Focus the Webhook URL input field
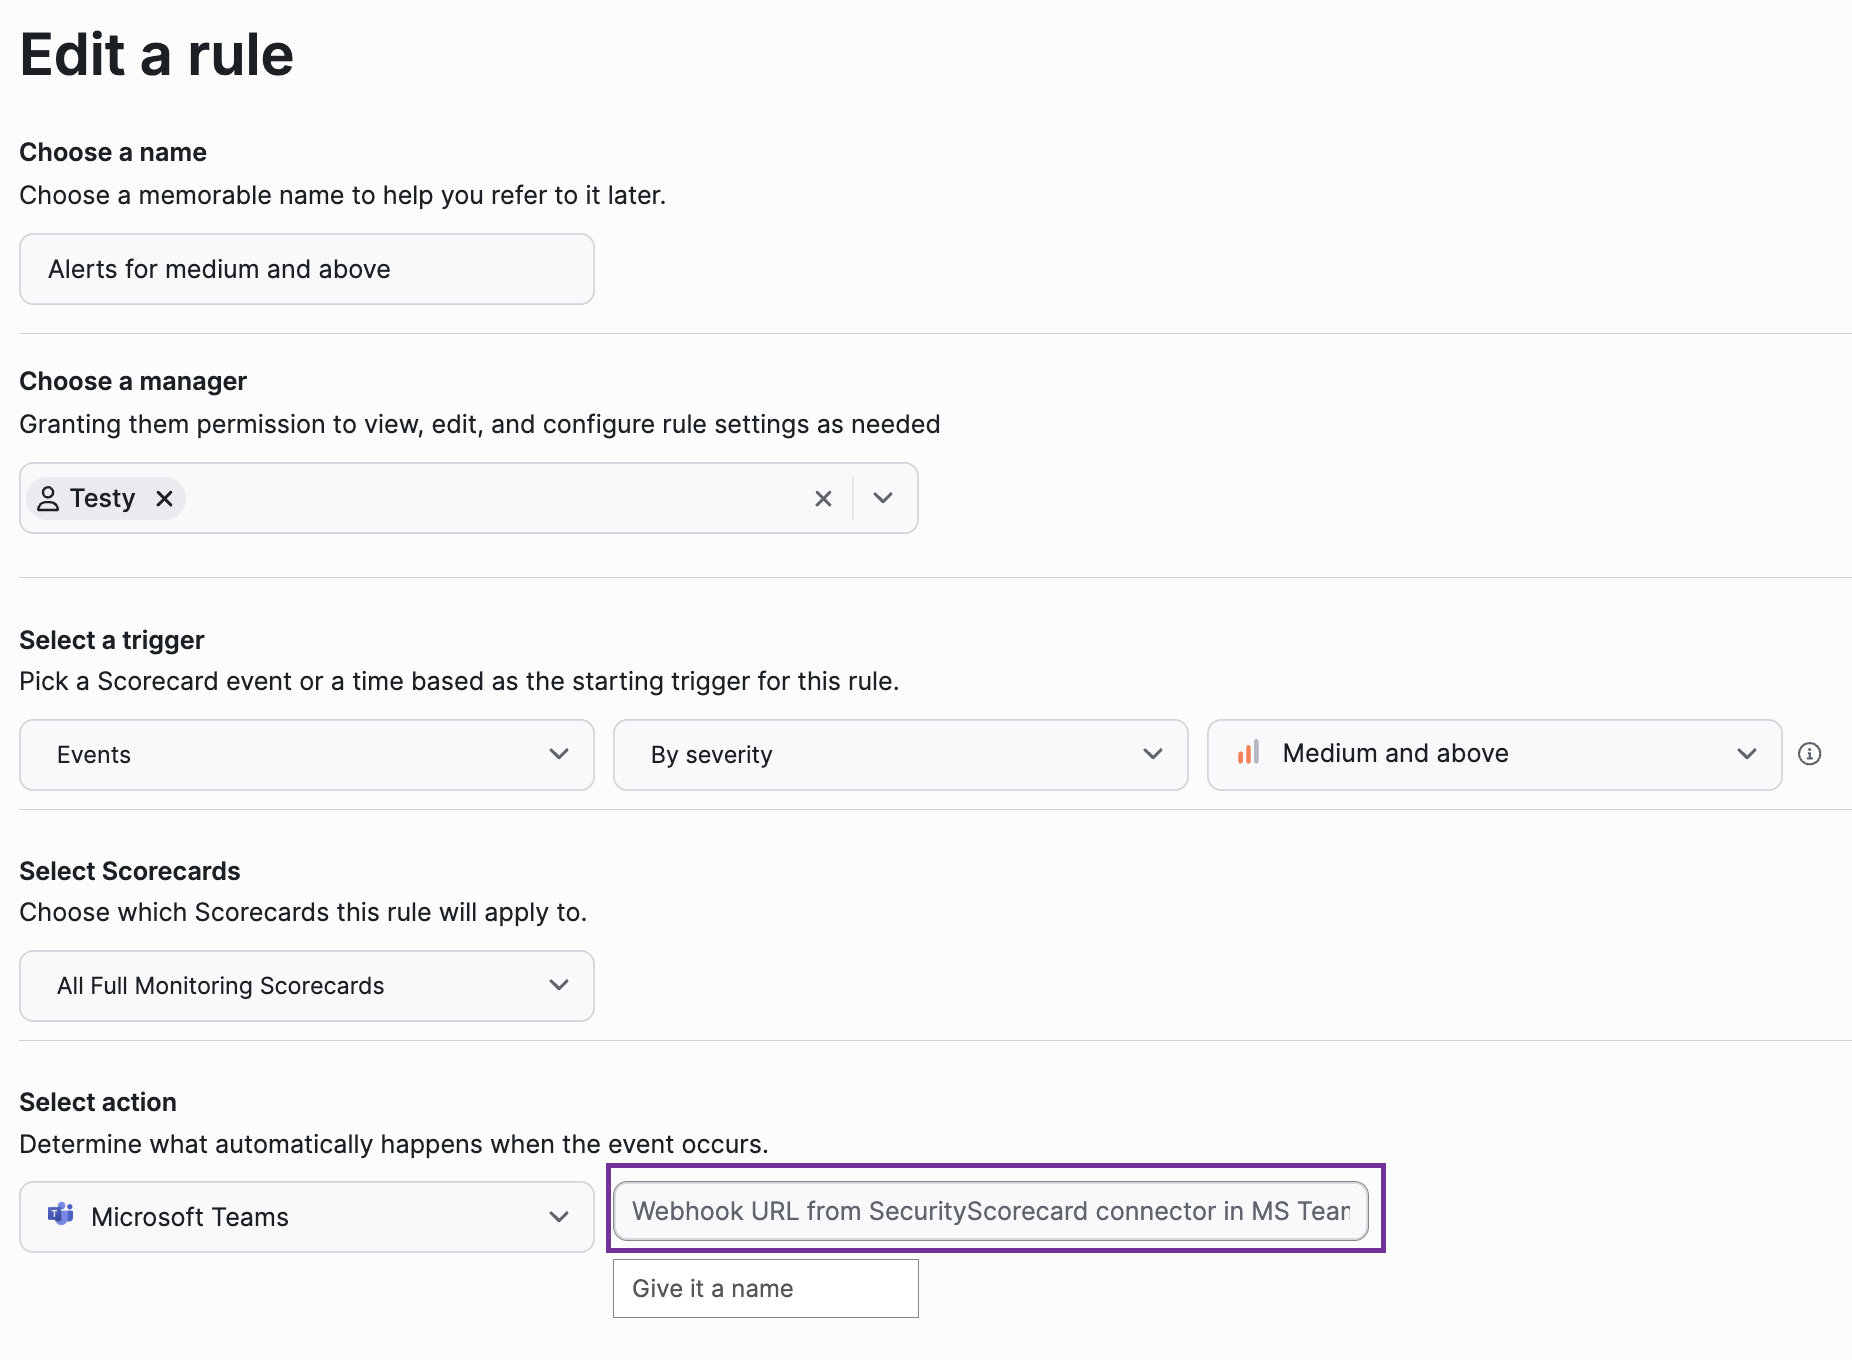This screenshot has width=1852, height=1360. point(990,1211)
